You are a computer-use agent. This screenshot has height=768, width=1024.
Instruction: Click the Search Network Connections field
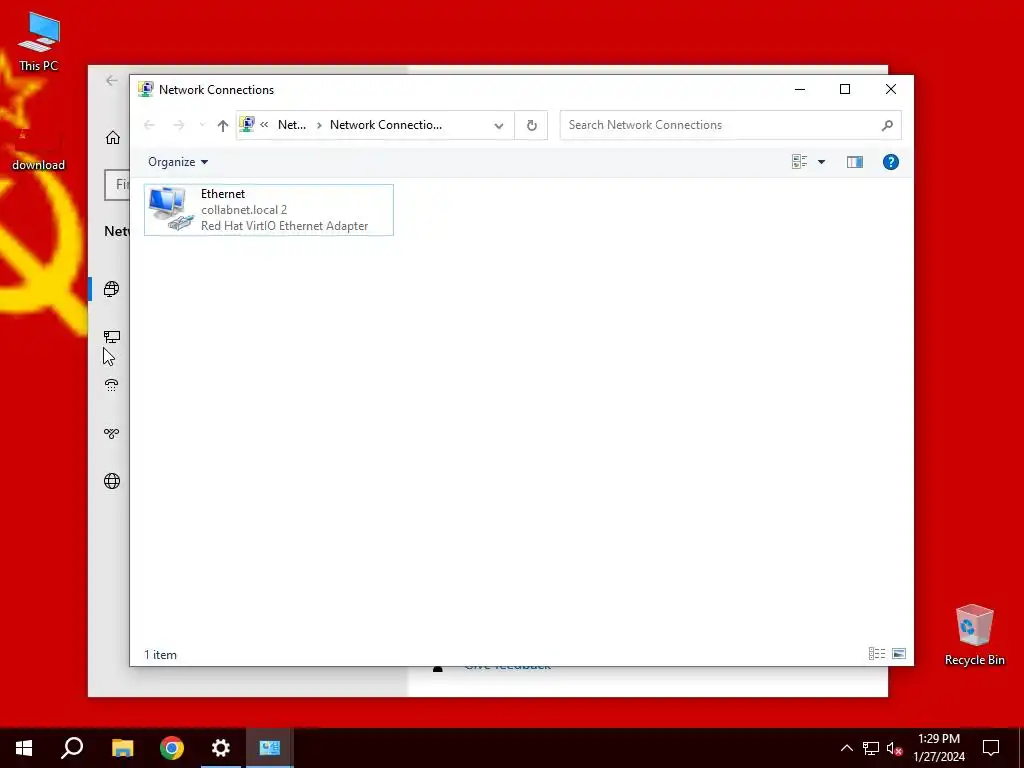click(730, 125)
